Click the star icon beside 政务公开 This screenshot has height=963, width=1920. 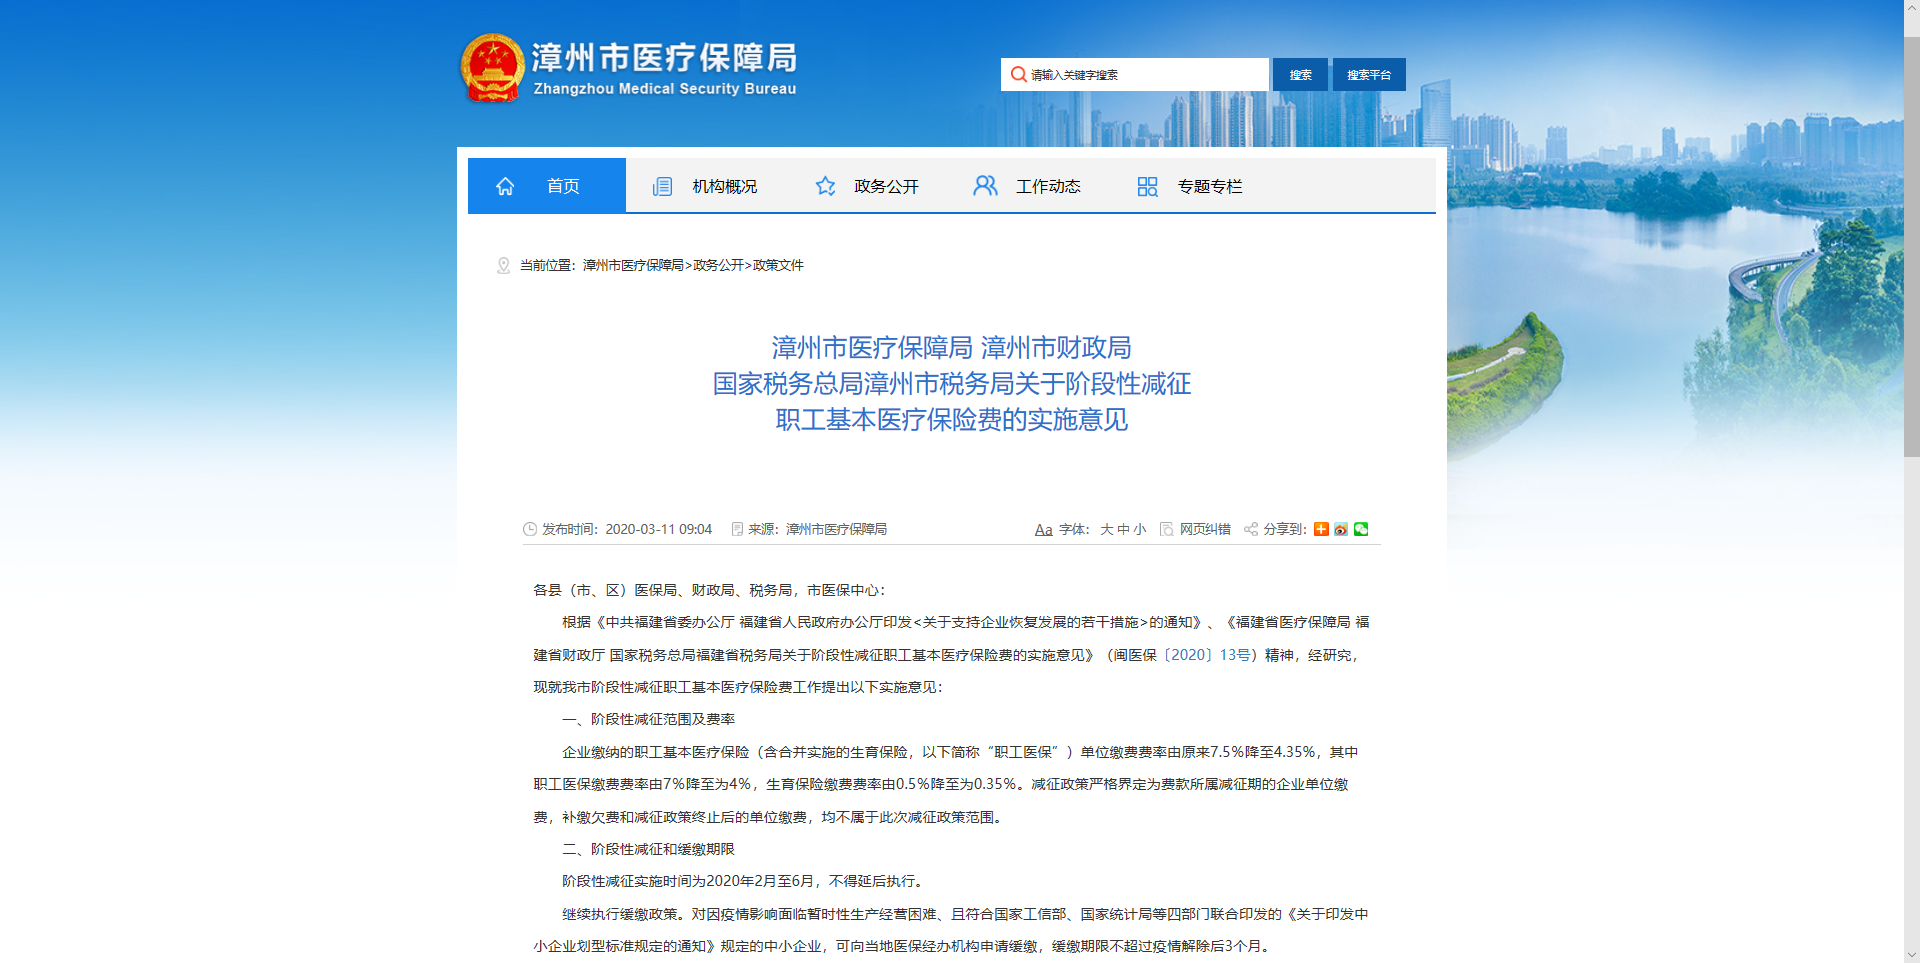click(x=825, y=186)
